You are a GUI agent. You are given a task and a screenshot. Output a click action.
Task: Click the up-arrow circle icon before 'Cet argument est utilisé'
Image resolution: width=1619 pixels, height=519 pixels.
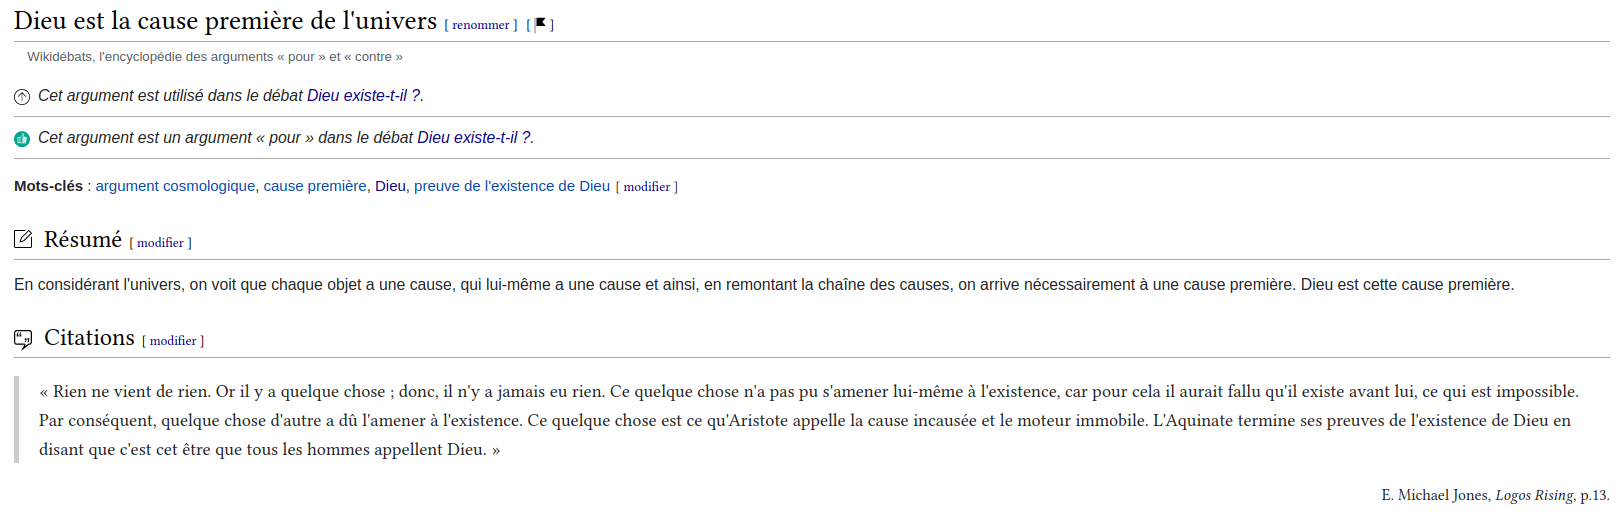22,97
